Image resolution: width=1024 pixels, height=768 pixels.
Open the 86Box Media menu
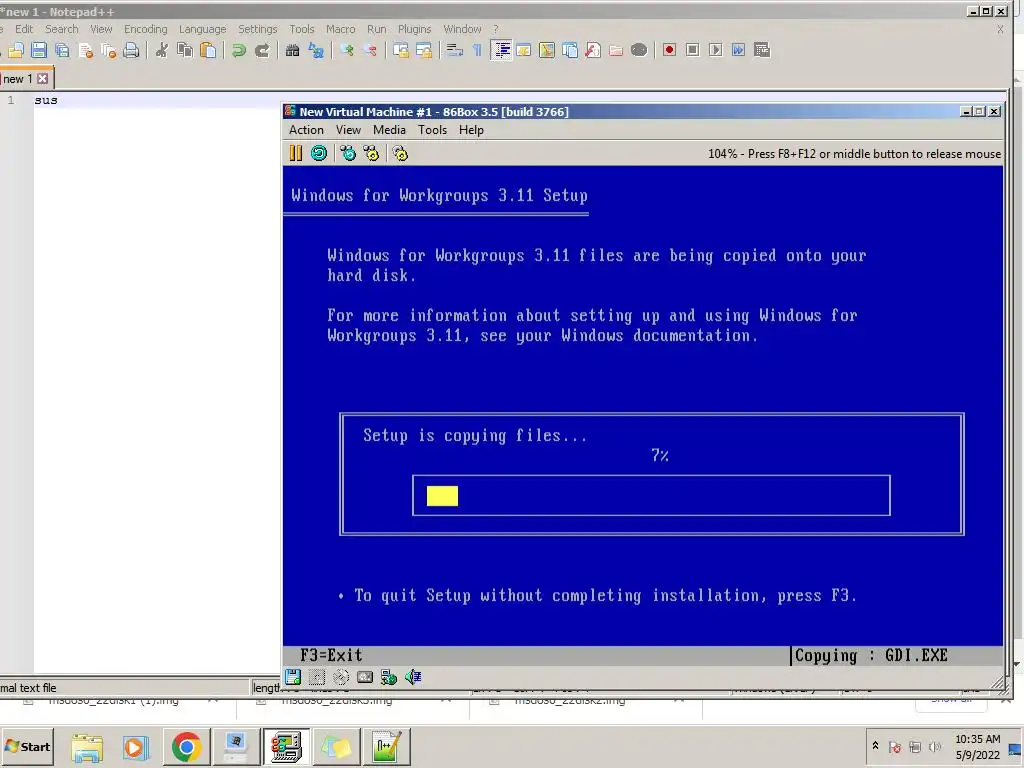[x=389, y=130]
